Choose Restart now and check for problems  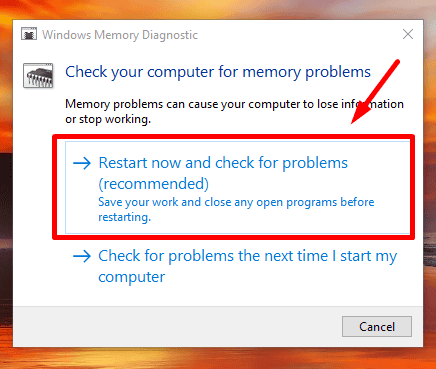tap(238, 187)
